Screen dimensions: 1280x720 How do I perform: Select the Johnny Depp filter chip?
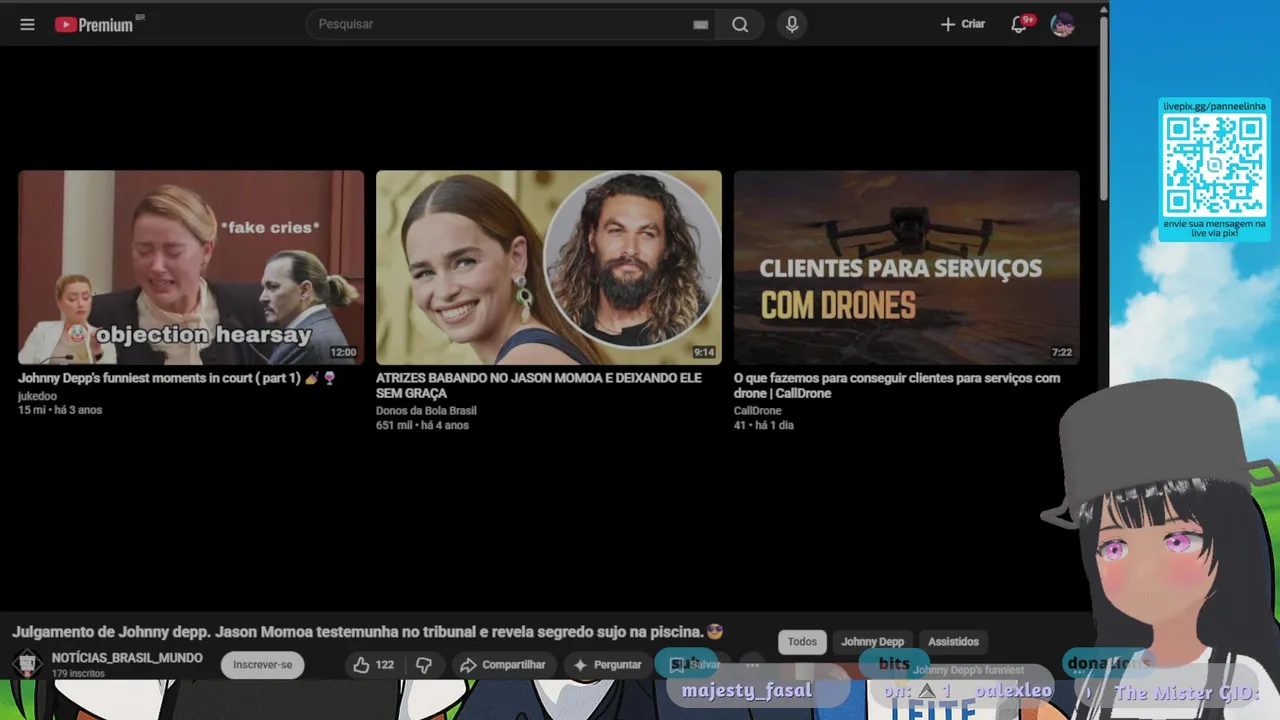point(872,642)
